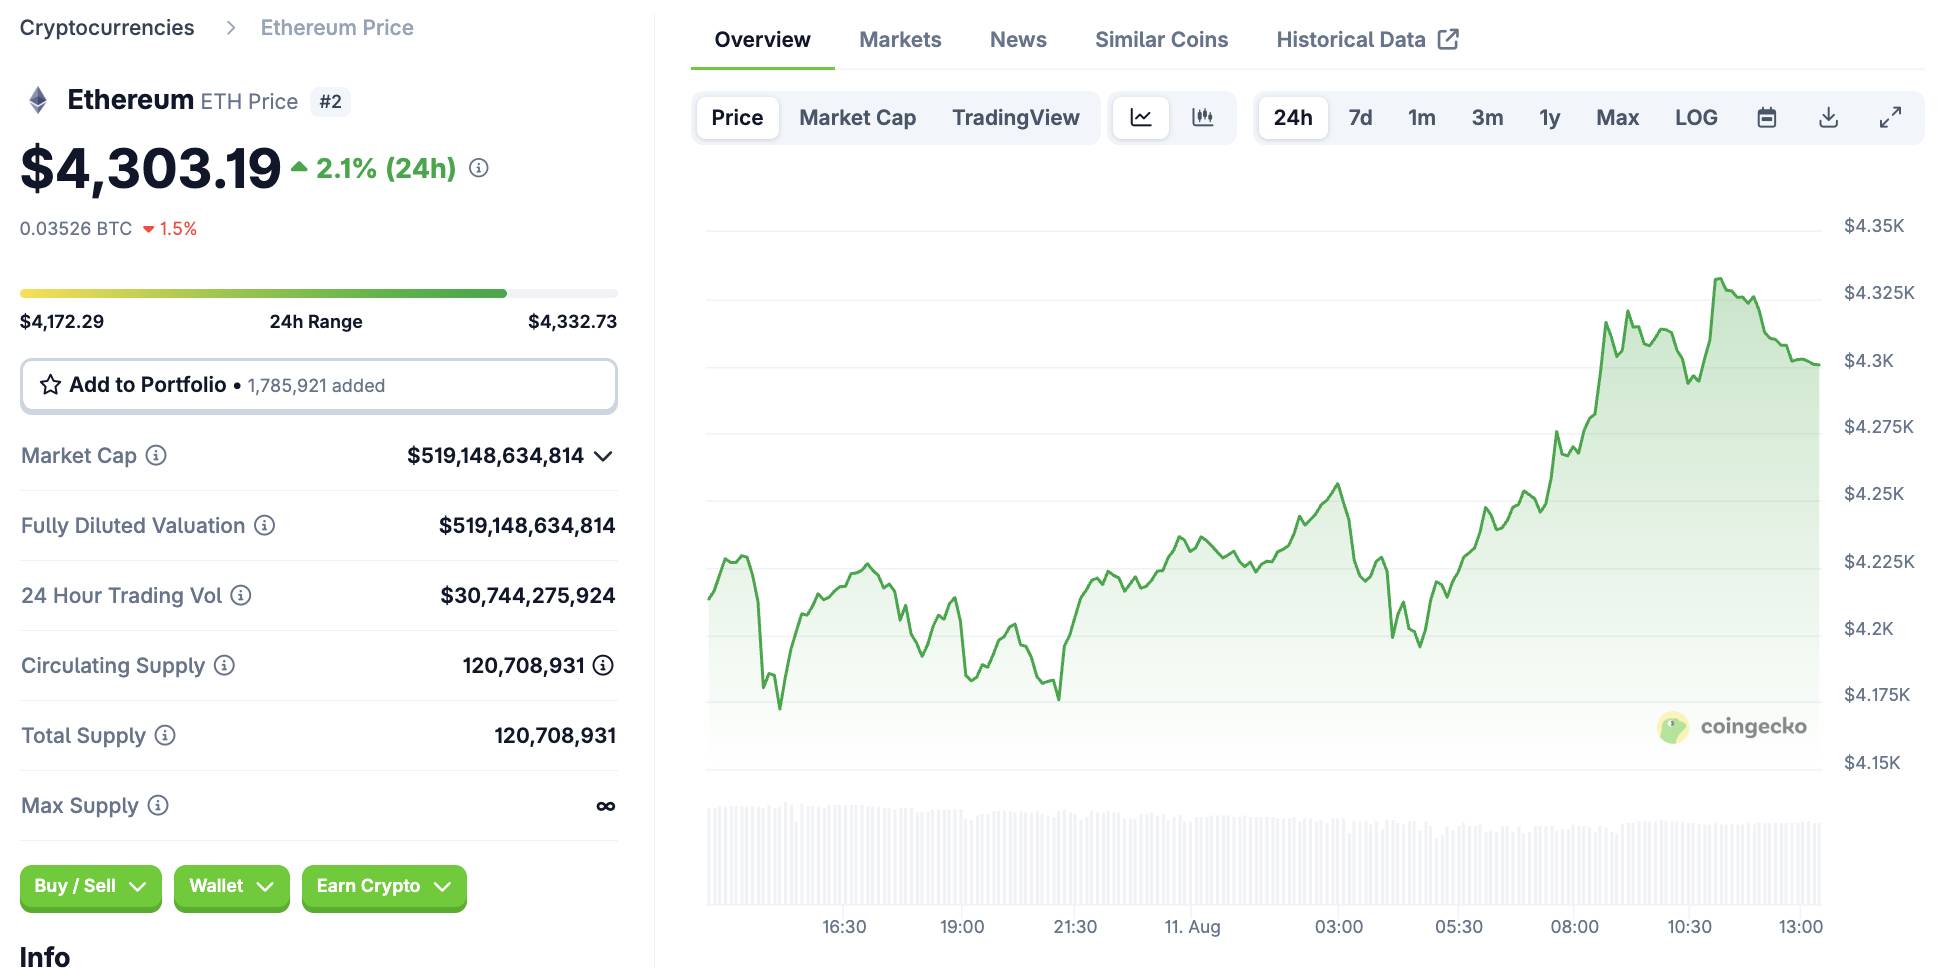
Task: Click the Info section heading
Action: point(45,957)
